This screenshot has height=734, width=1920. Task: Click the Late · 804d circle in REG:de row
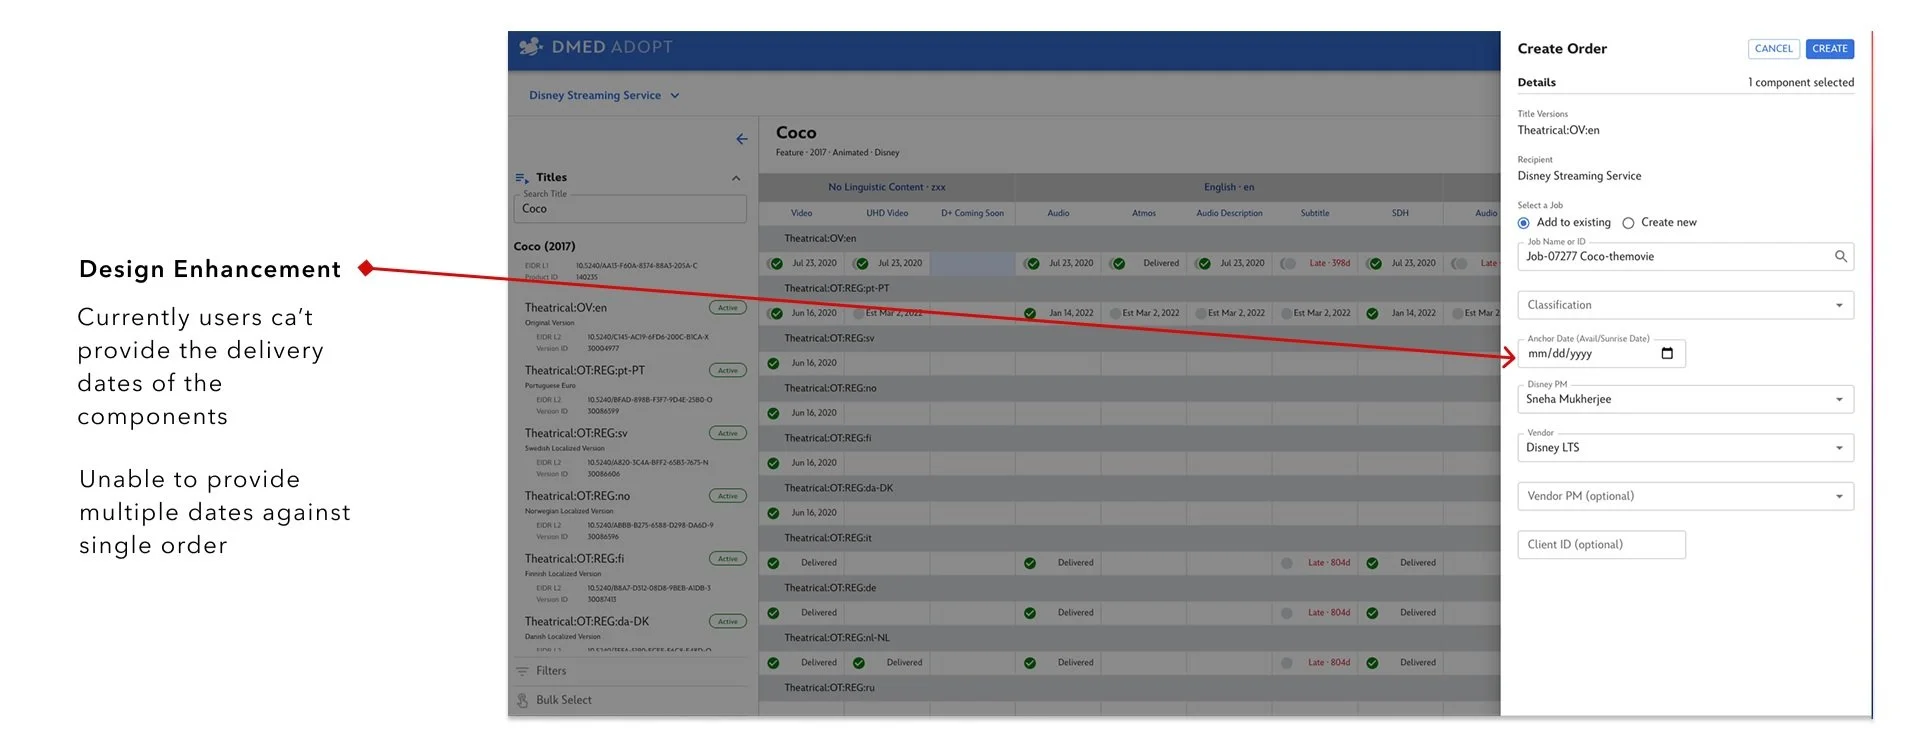pyautogui.click(x=1287, y=614)
